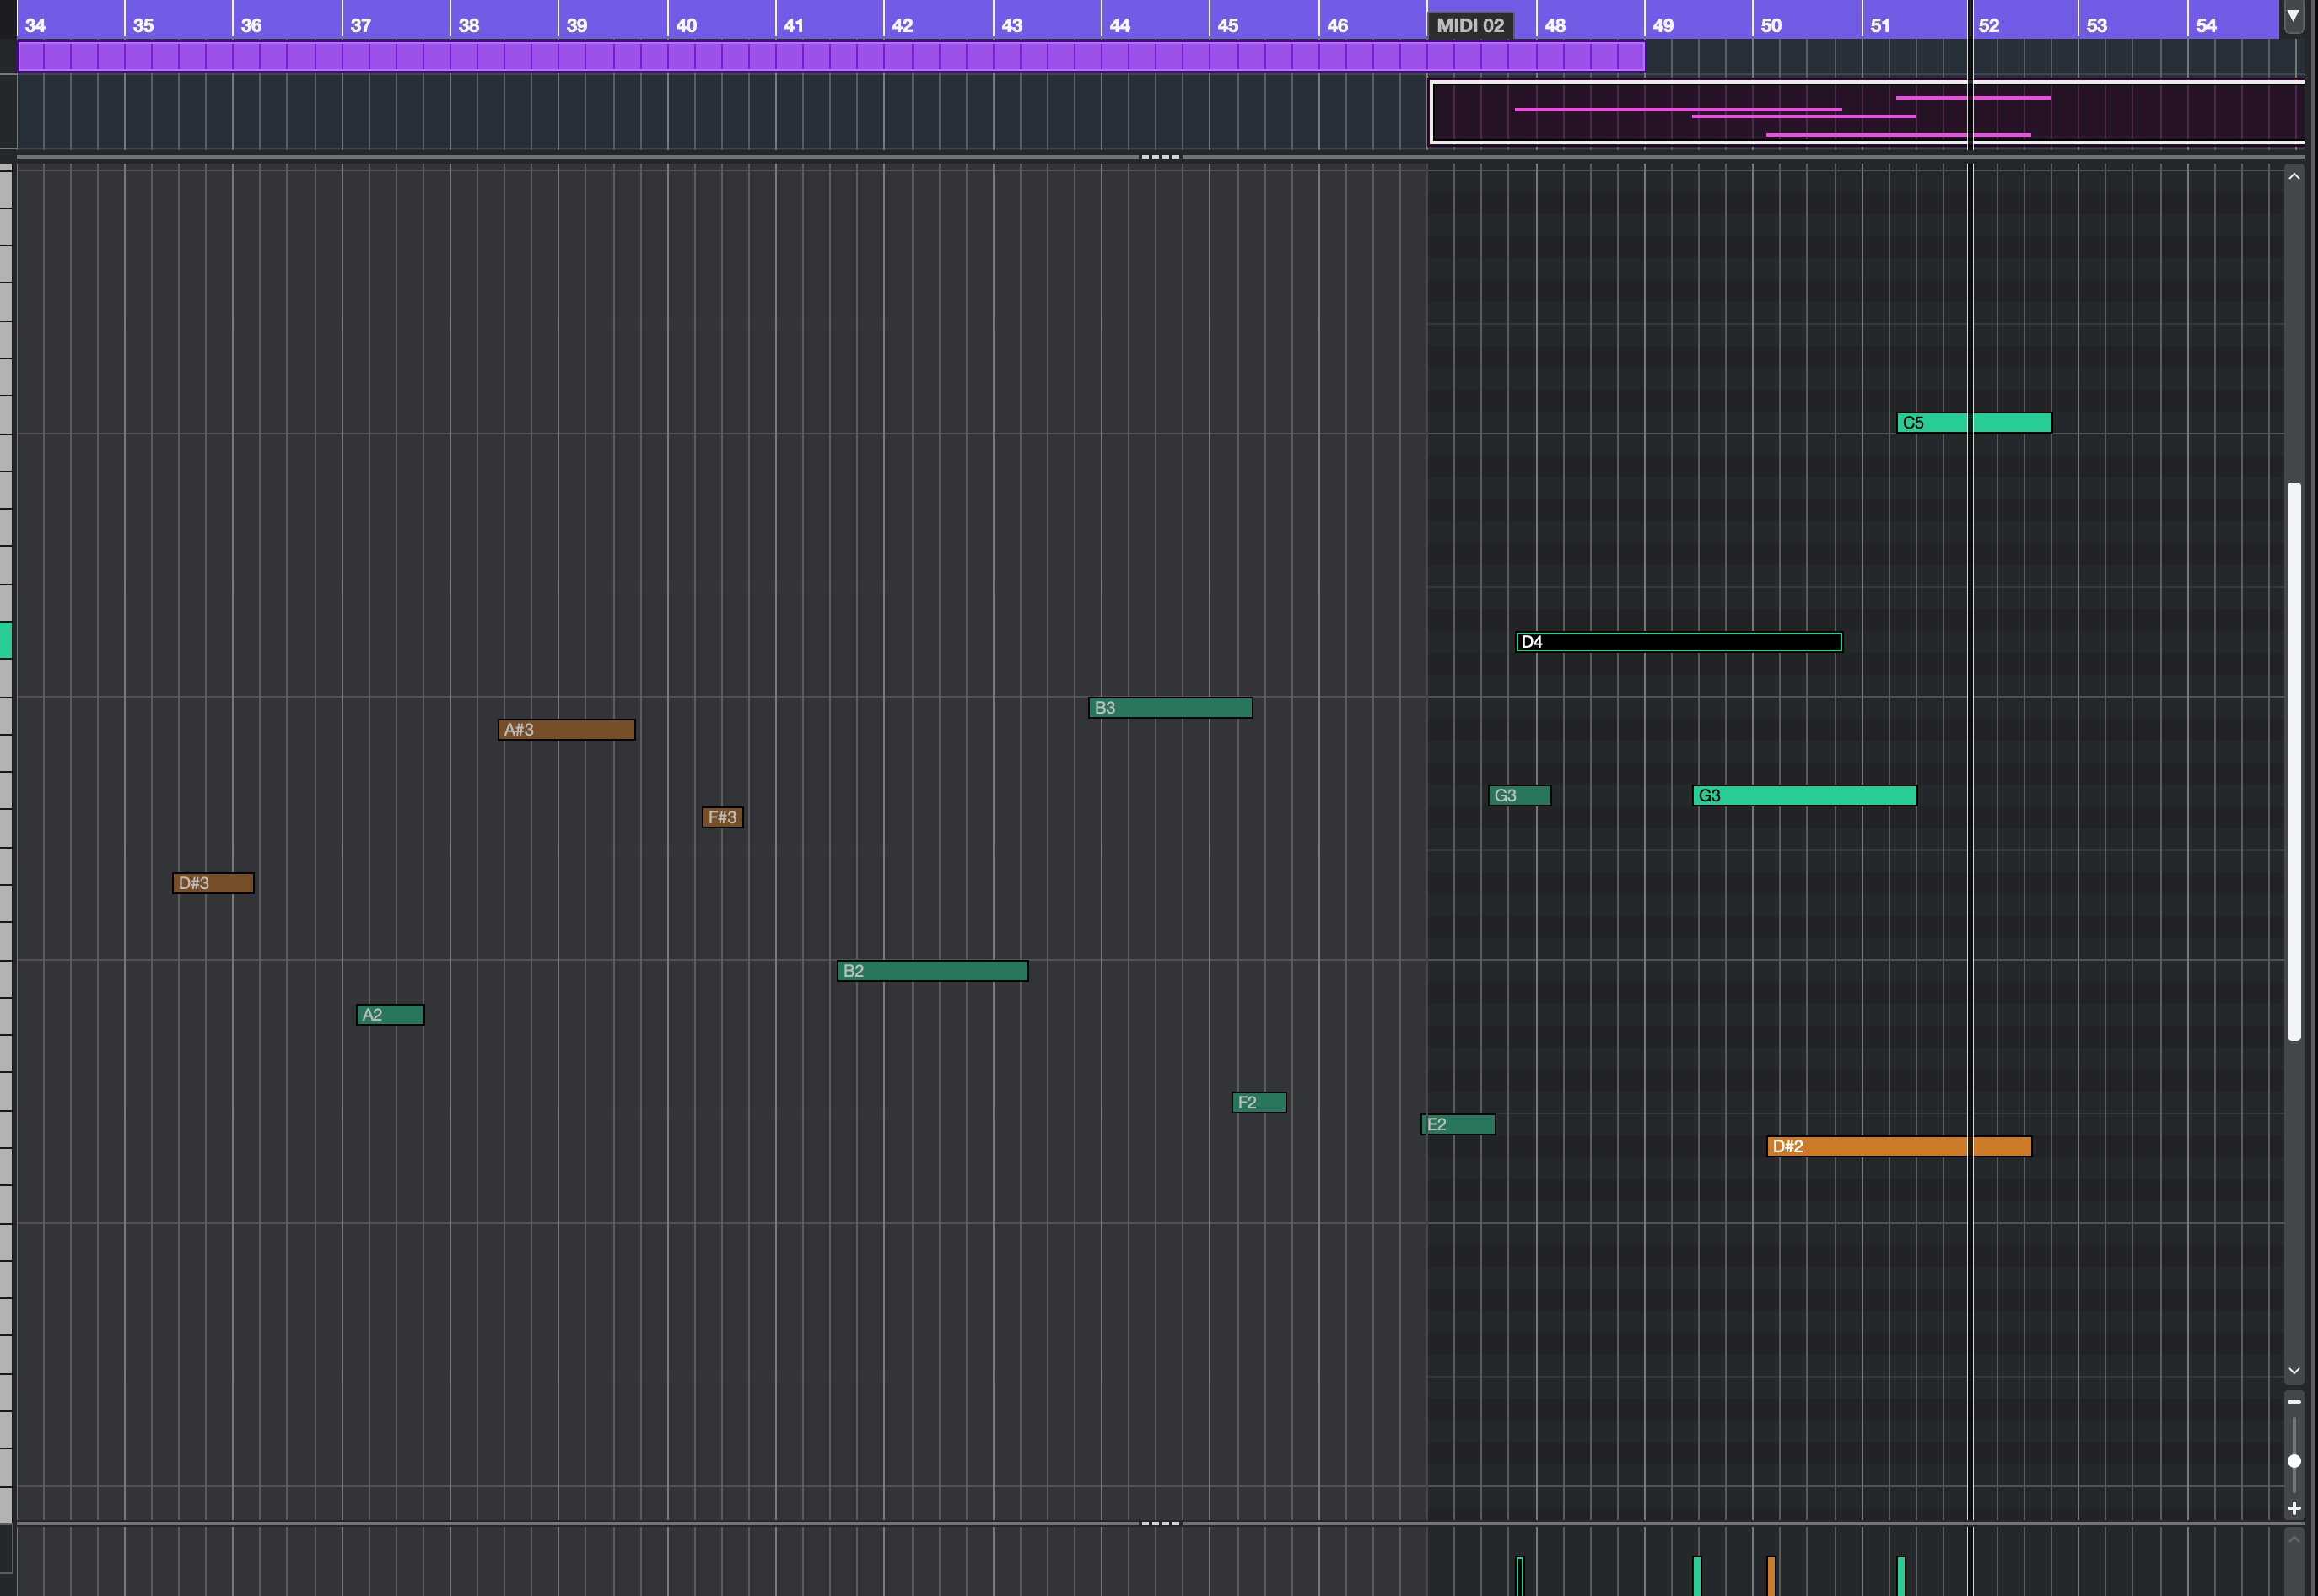This screenshot has height=1596, width=2318.
Task: Click the vertical scrollbar thumb
Action: 2294,760
